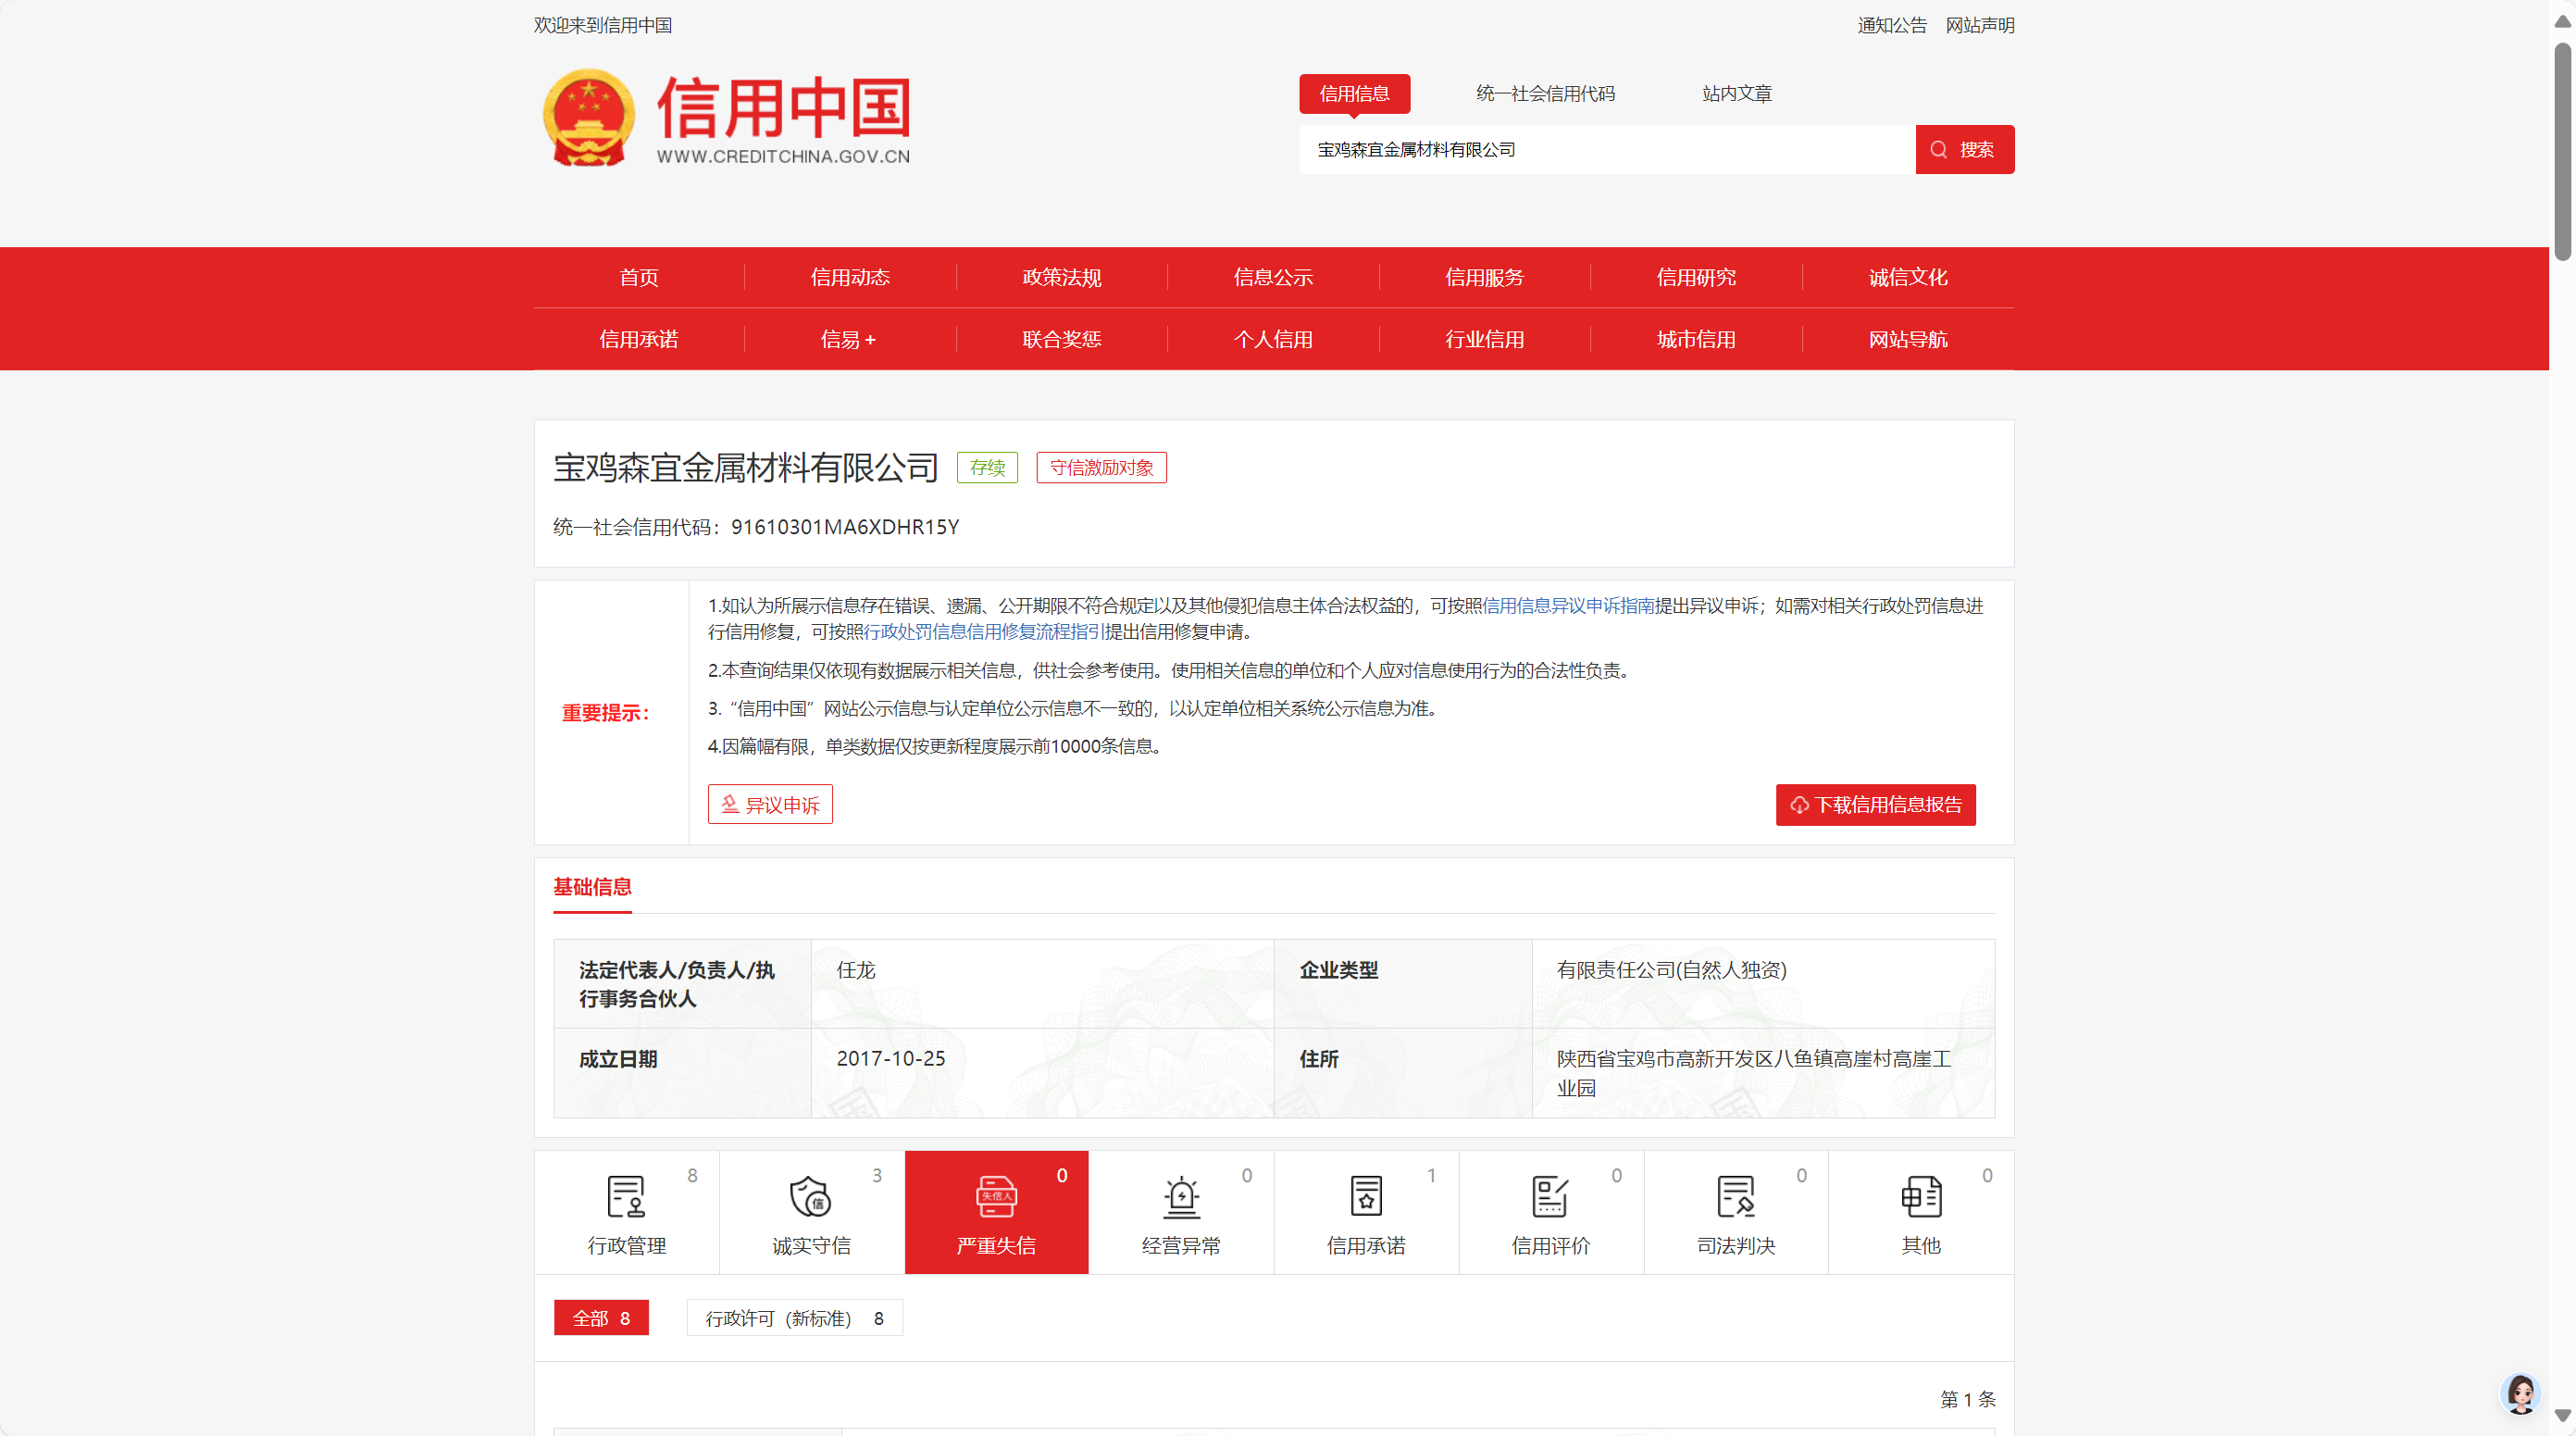Screen dimensions: 2576x1436
Task: Open 联合奖惩 menu item
Action: point(1062,339)
